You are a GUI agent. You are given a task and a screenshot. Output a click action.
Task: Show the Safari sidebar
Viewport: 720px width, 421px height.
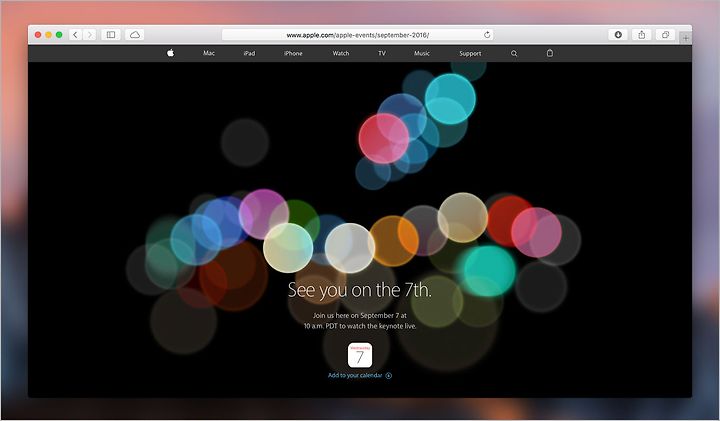(111, 34)
